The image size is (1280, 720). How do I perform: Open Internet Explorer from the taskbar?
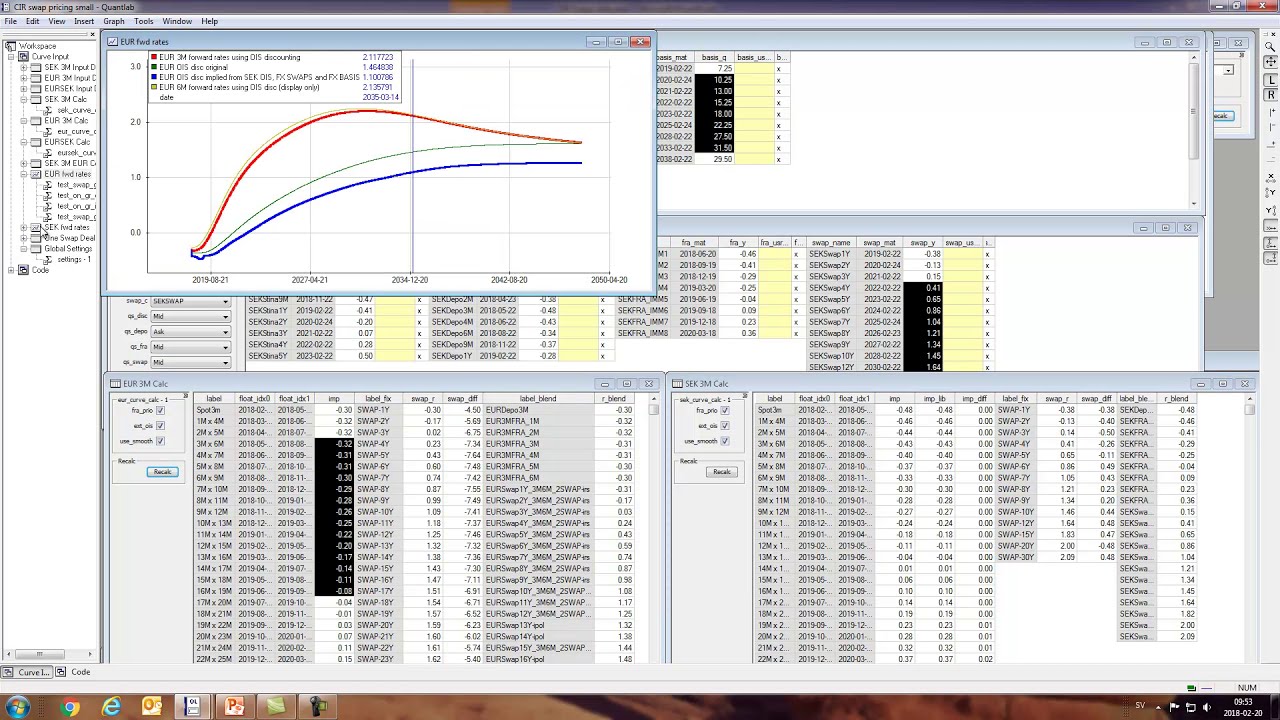(x=111, y=707)
